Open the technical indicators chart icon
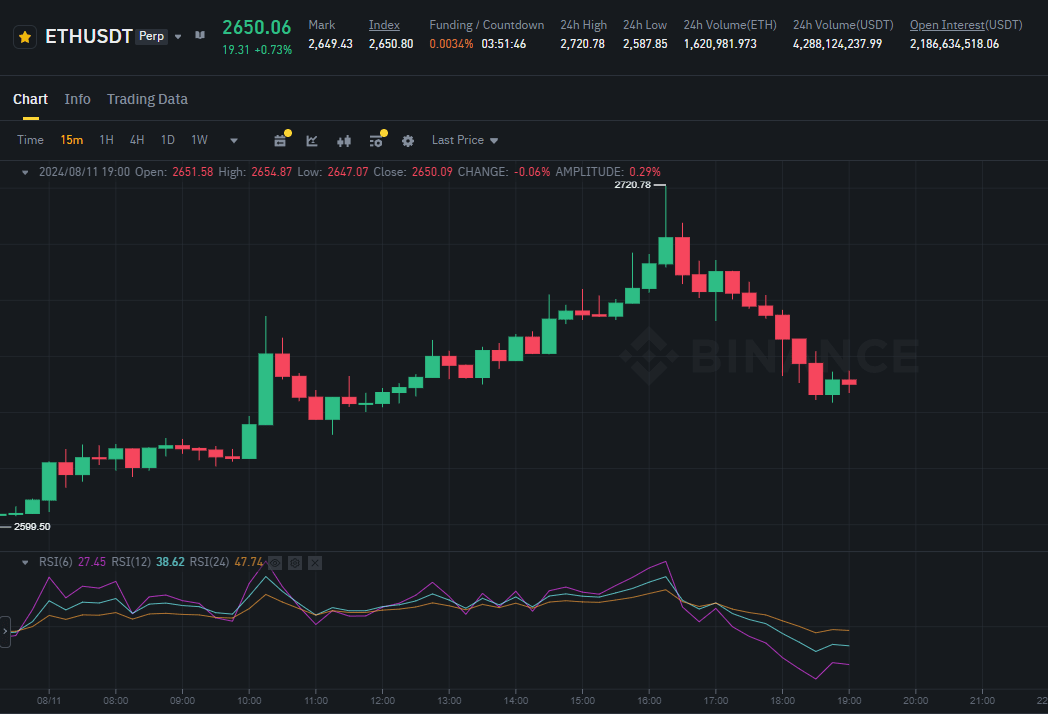This screenshot has height=714, width=1048. pos(312,141)
